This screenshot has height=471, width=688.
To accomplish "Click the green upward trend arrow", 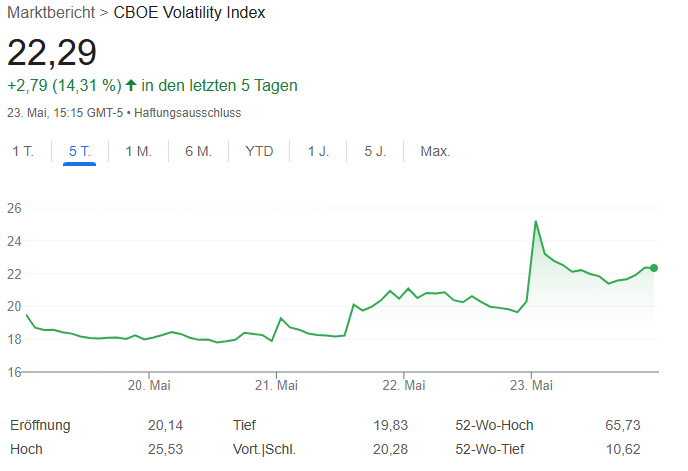I will coord(131,86).
